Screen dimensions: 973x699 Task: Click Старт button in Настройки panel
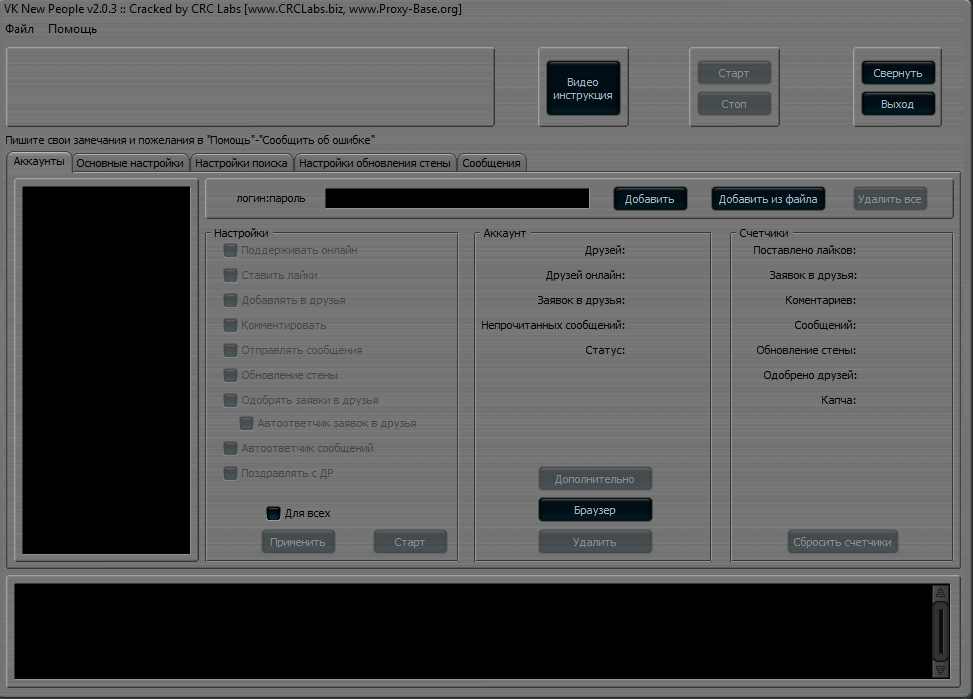coord(410,542)
